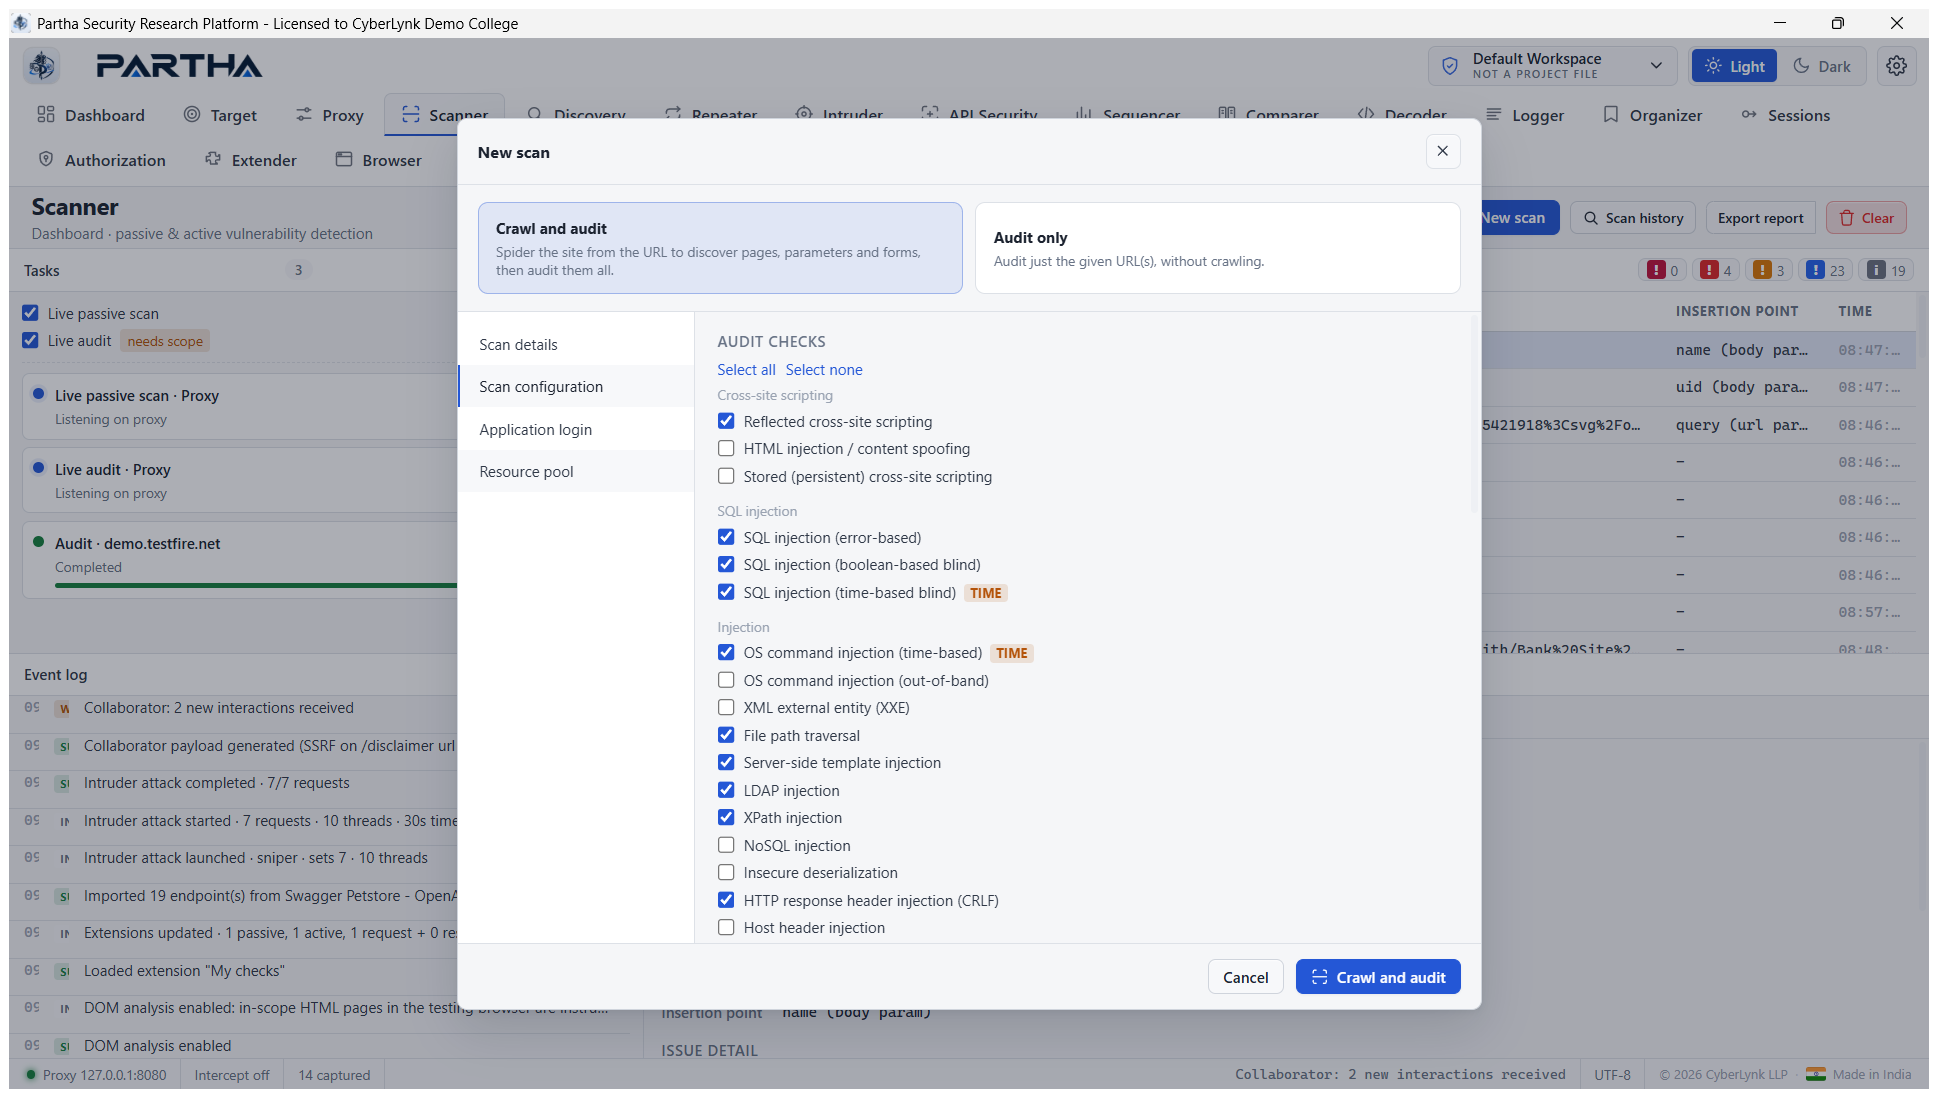
Task: Click 'Intercept off' in status bar
Action: pos(232,1075)
